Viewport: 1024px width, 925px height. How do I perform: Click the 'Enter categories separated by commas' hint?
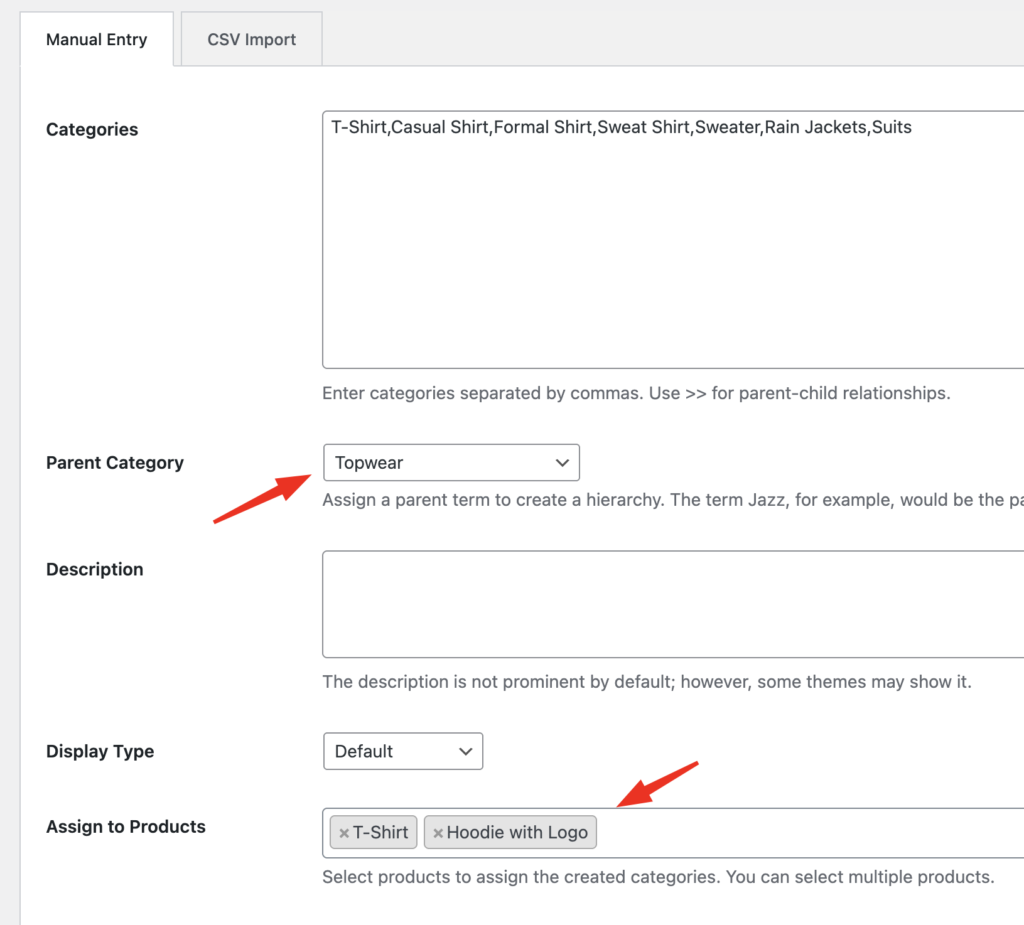(x=637, y=393)
